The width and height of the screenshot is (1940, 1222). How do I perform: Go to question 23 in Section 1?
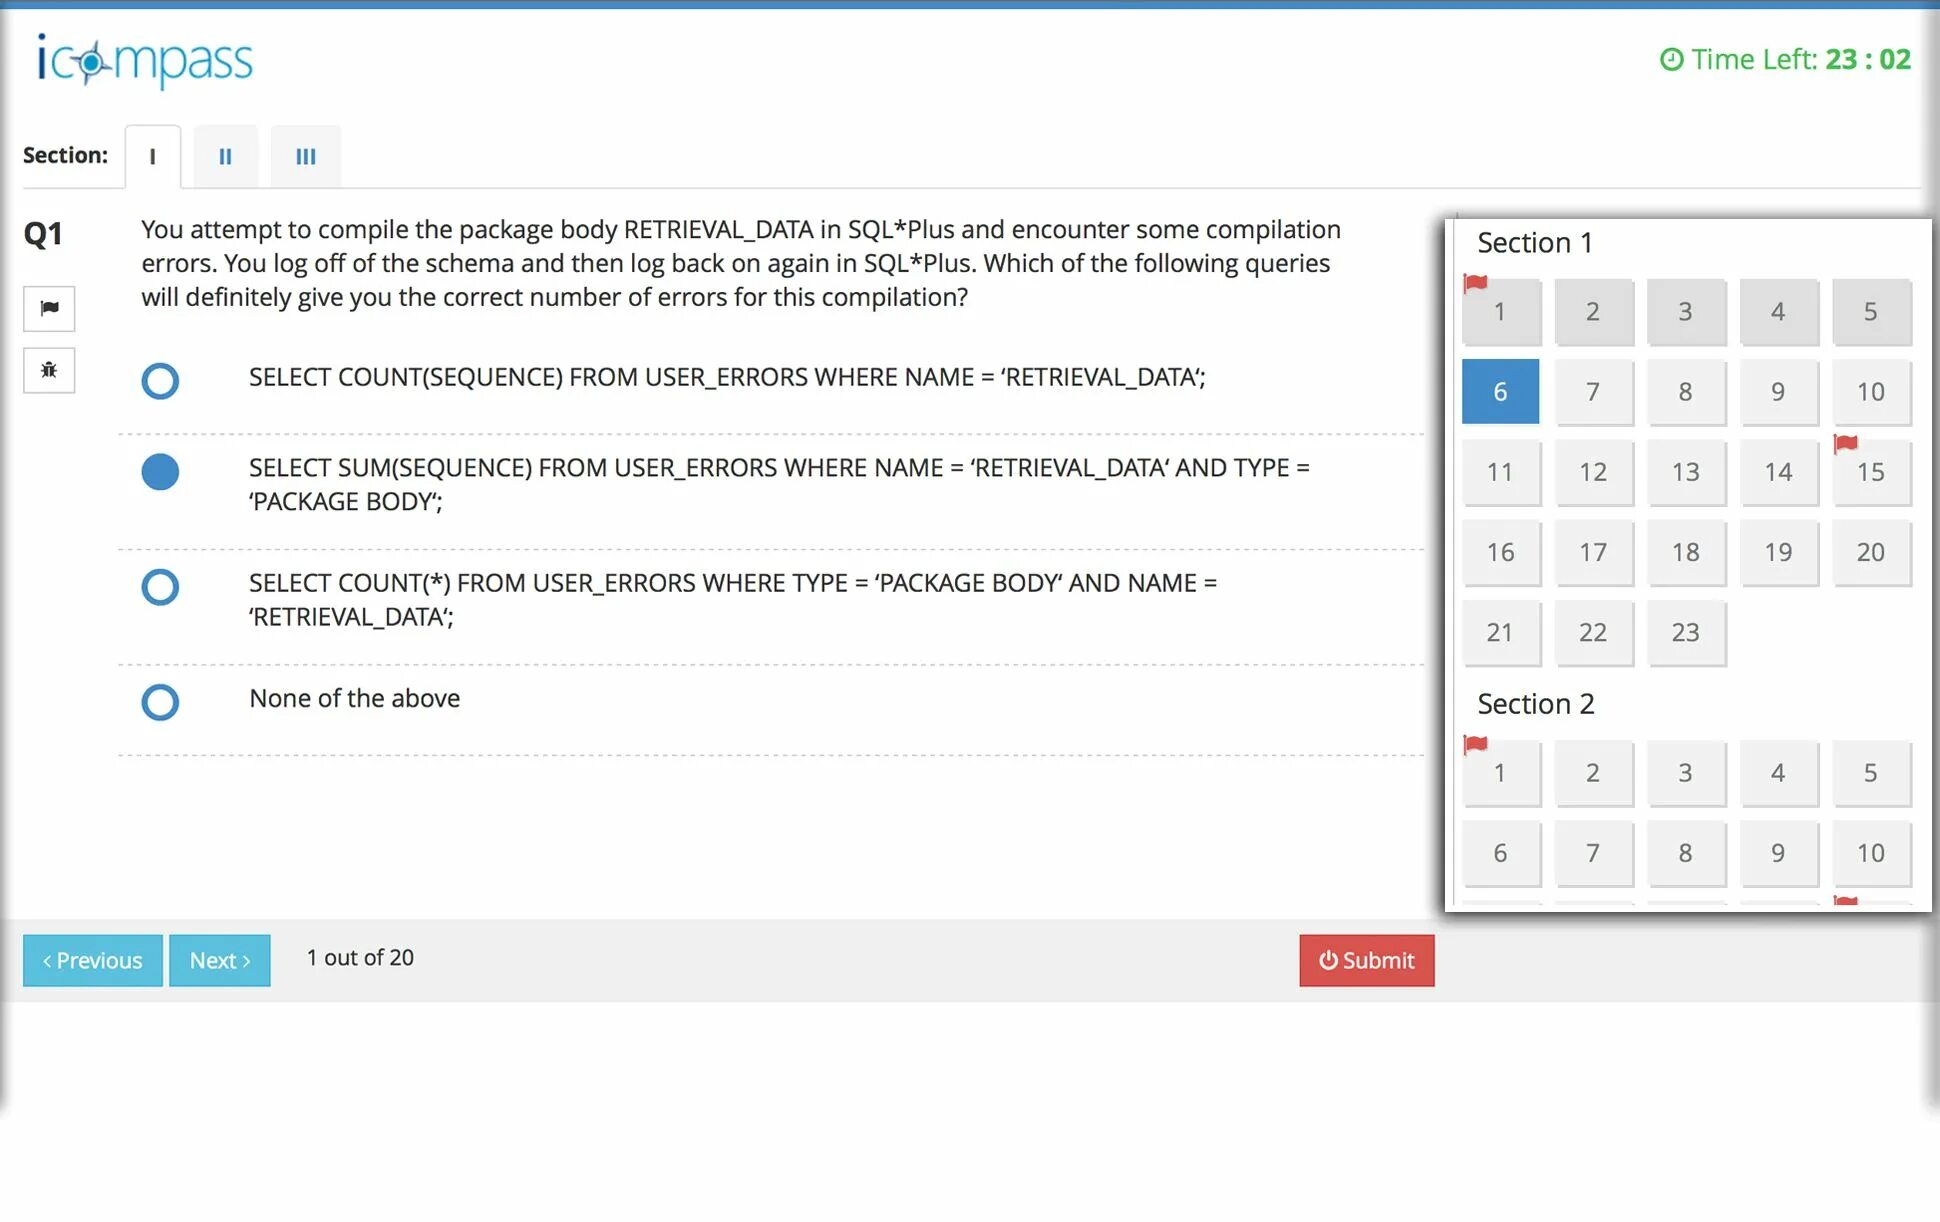(1685, 633)
